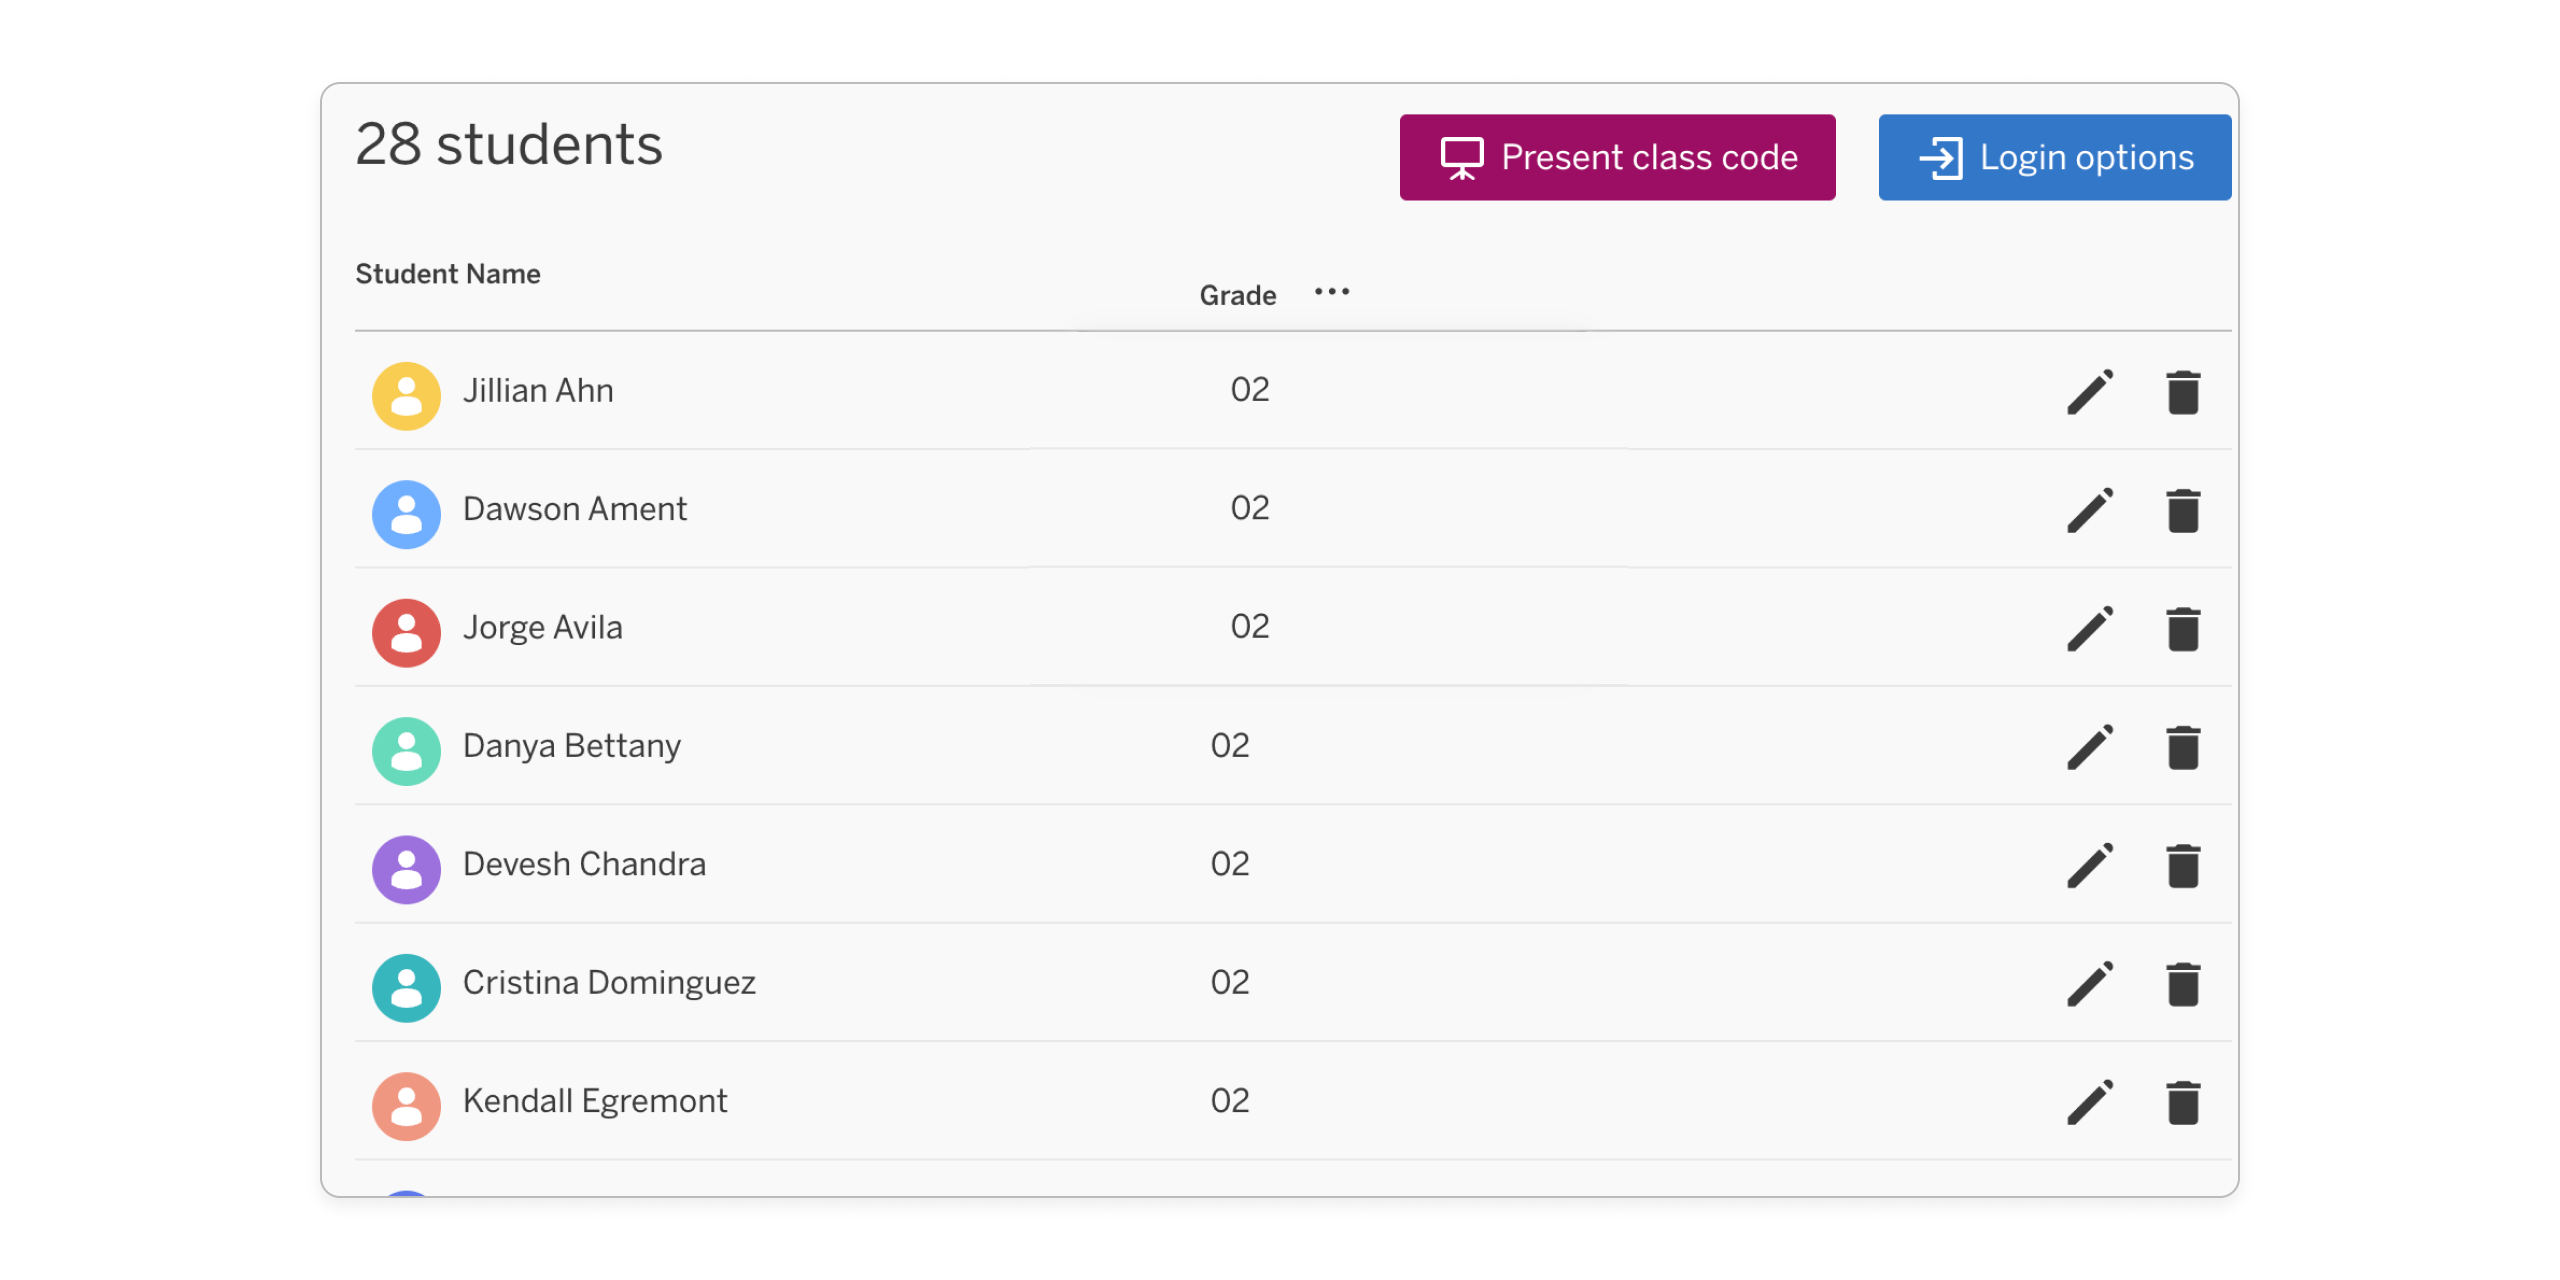Click the Grade column header

click(x=1237, y=294)
